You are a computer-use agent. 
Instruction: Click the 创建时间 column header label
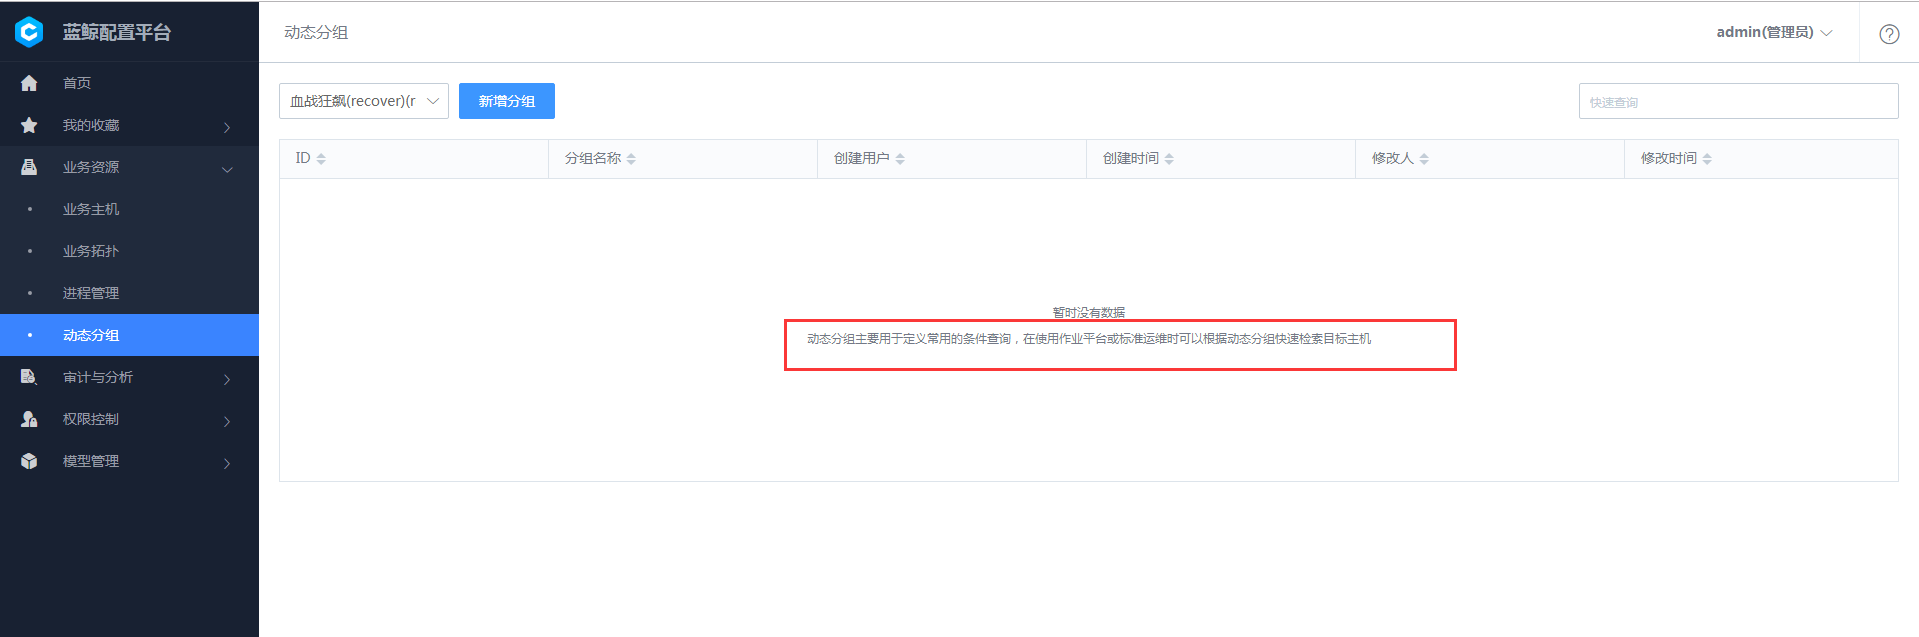(x=1131, y=158)
